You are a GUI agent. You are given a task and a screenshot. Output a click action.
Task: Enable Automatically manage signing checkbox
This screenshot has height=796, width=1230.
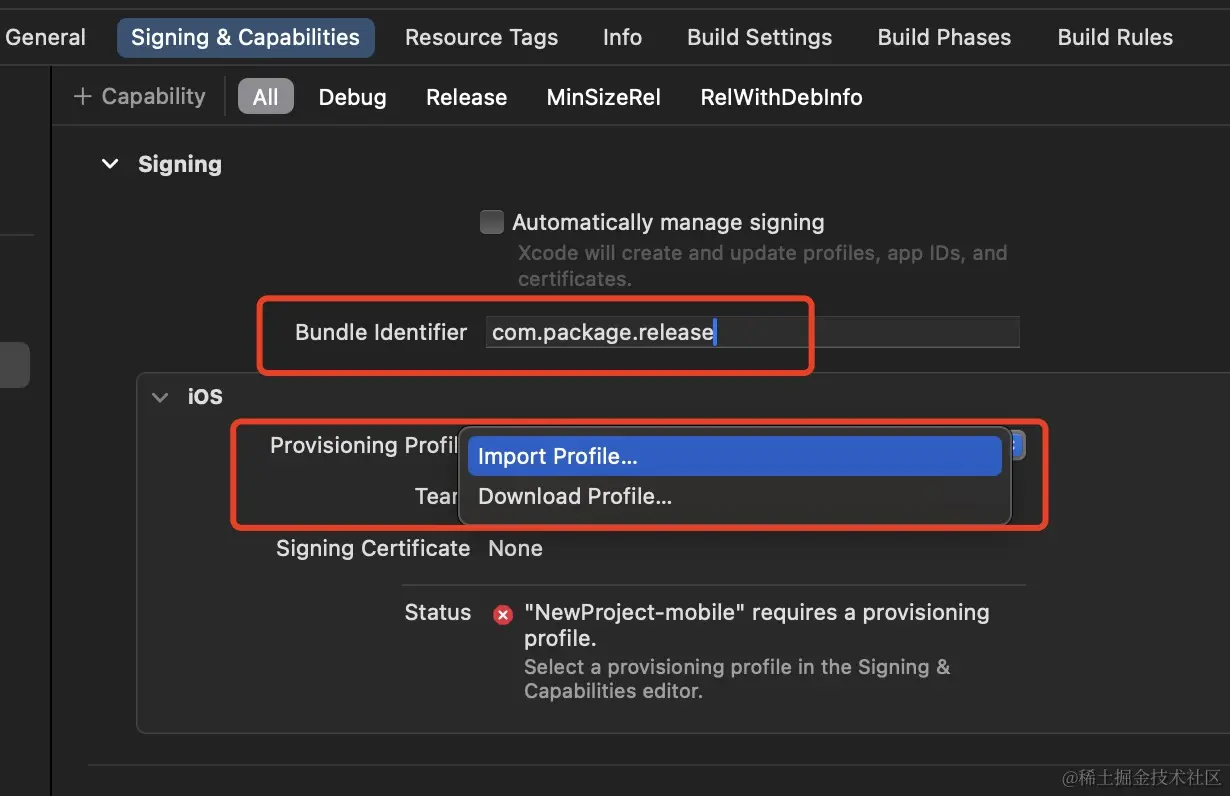click(491, 222)
